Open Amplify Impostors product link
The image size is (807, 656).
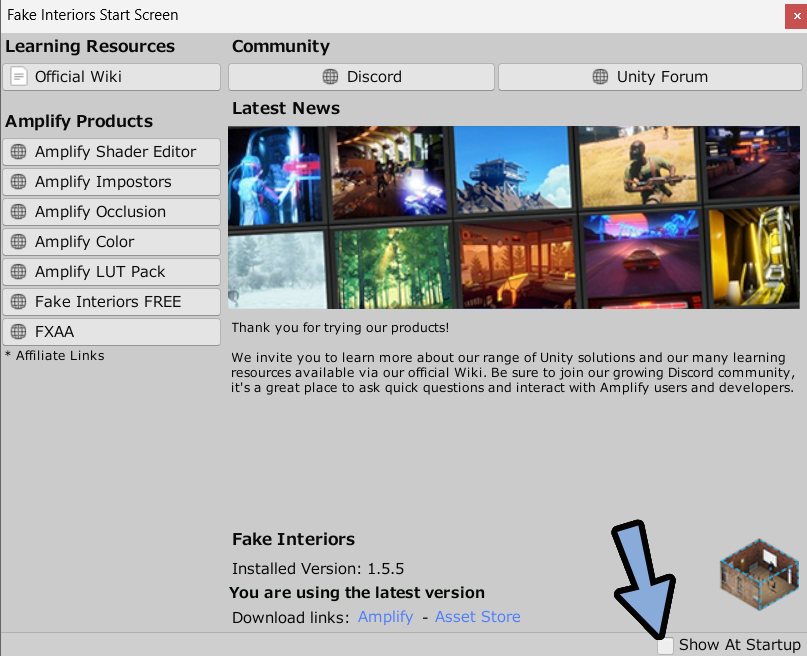[111, 182]
